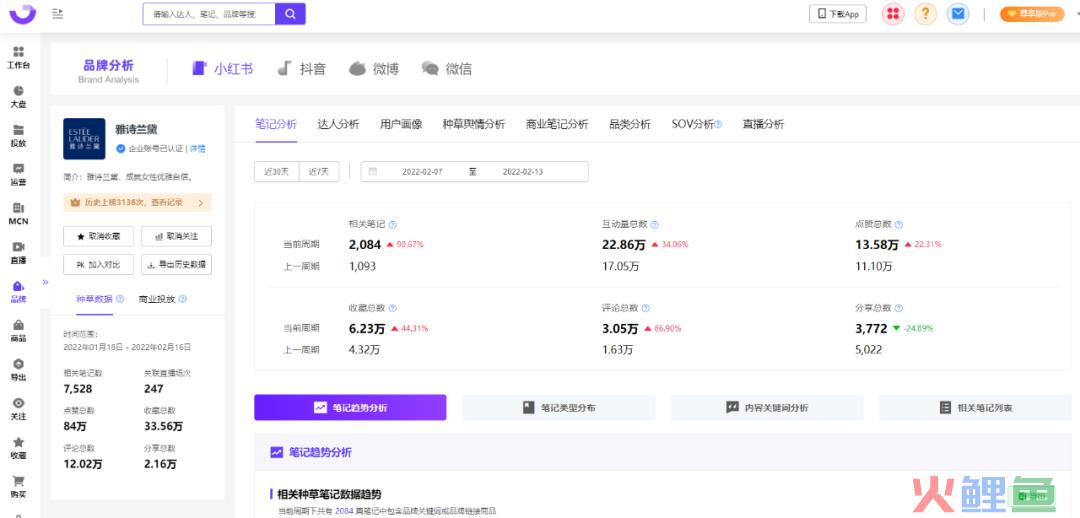Click the 取消关注 button

(176, 236)
